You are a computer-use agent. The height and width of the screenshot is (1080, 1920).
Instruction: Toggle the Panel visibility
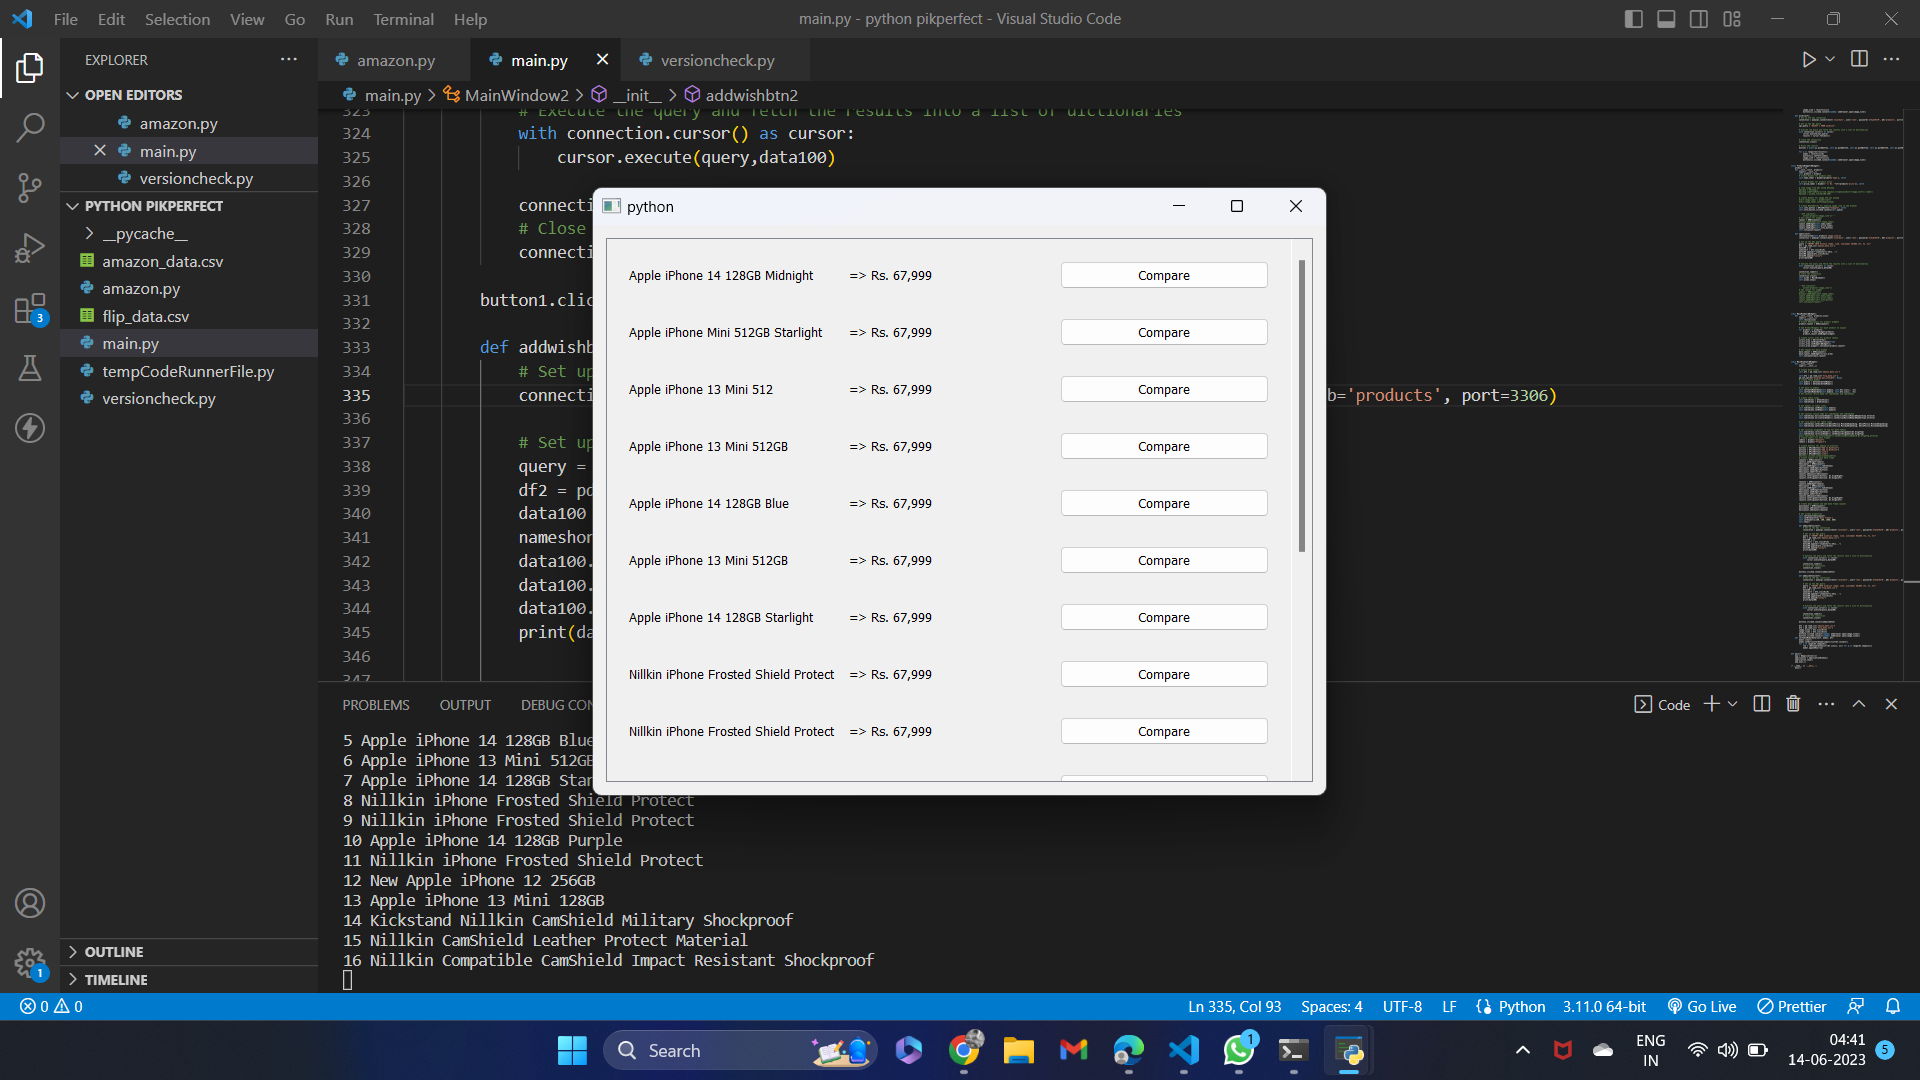[x=1666, y=18]
